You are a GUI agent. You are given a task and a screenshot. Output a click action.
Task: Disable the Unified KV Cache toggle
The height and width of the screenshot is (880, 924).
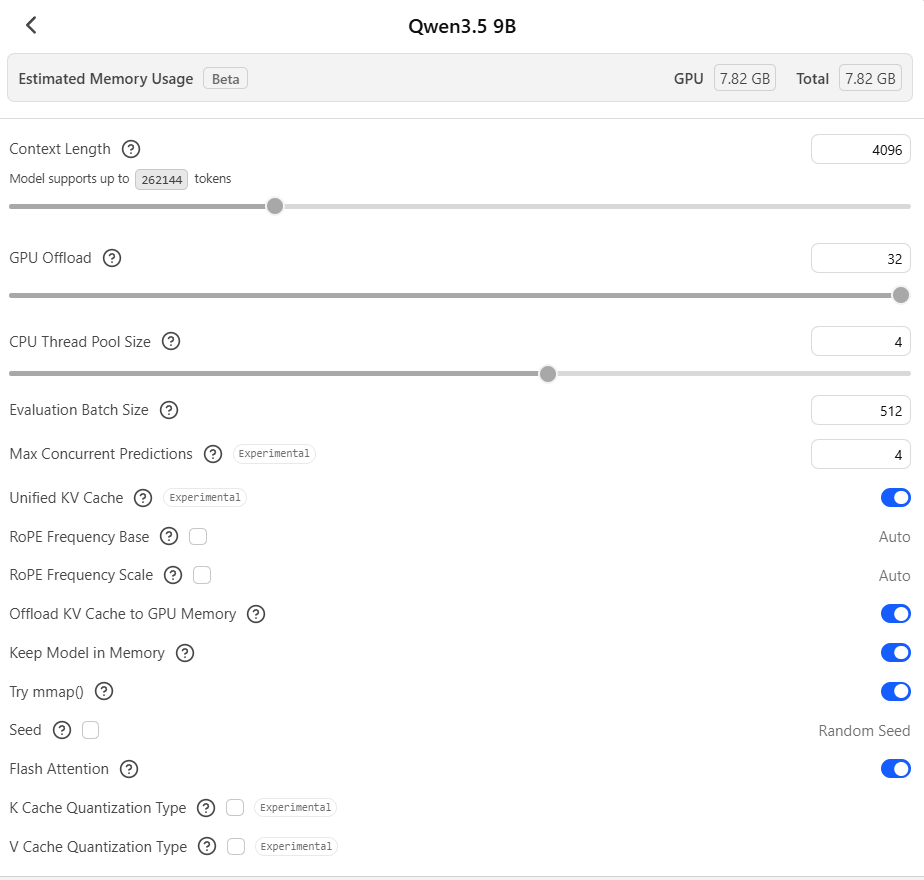click(x=895, y=497)
